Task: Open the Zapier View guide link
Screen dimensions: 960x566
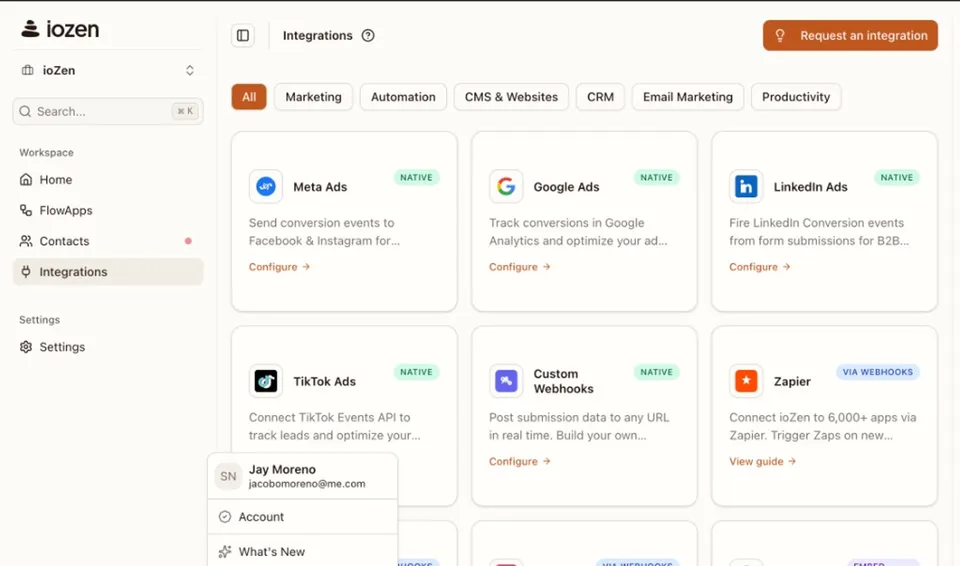Action: coord(762,461)
